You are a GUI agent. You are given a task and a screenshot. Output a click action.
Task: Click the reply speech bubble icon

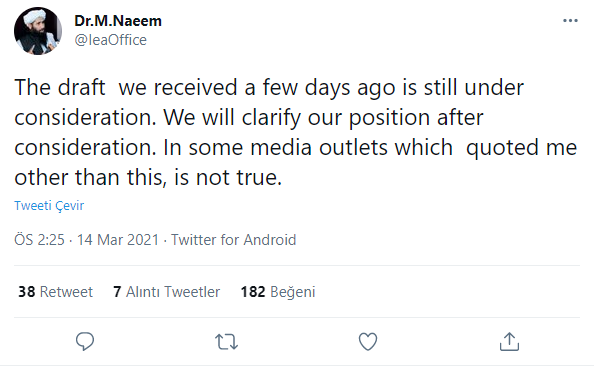tap(85, 341)
